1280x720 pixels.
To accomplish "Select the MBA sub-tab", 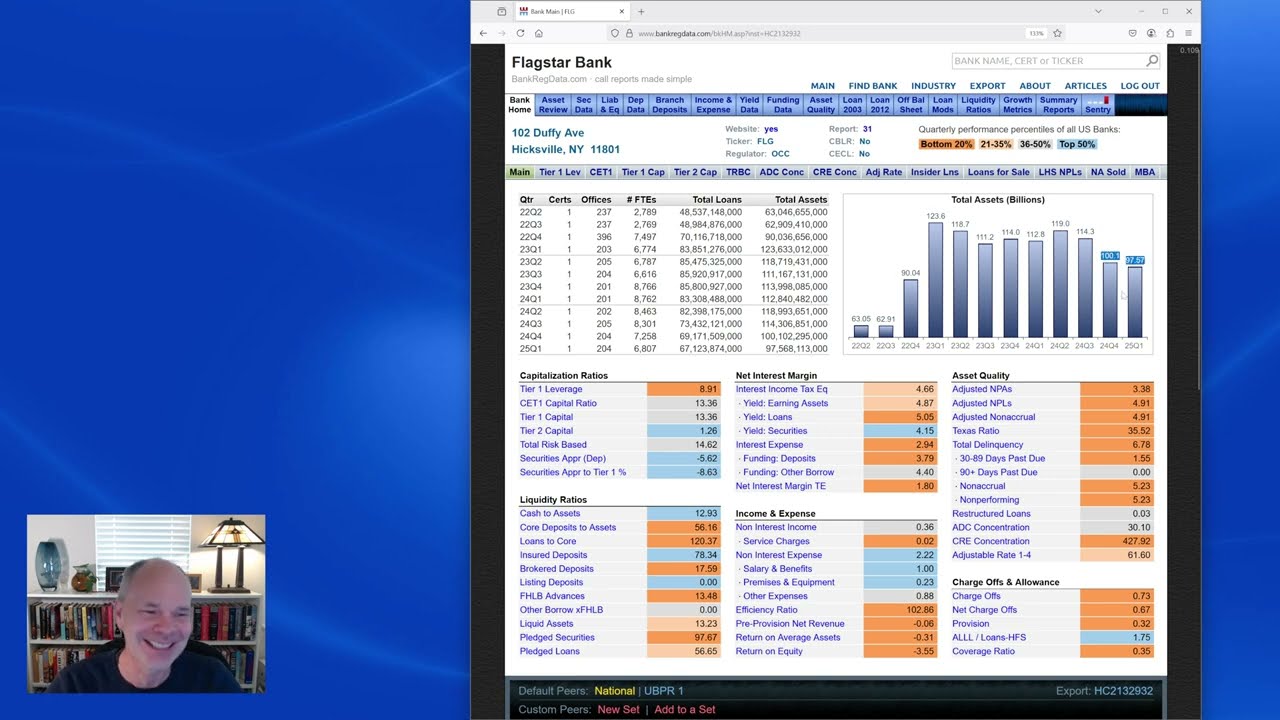I will pos(1145,172).
